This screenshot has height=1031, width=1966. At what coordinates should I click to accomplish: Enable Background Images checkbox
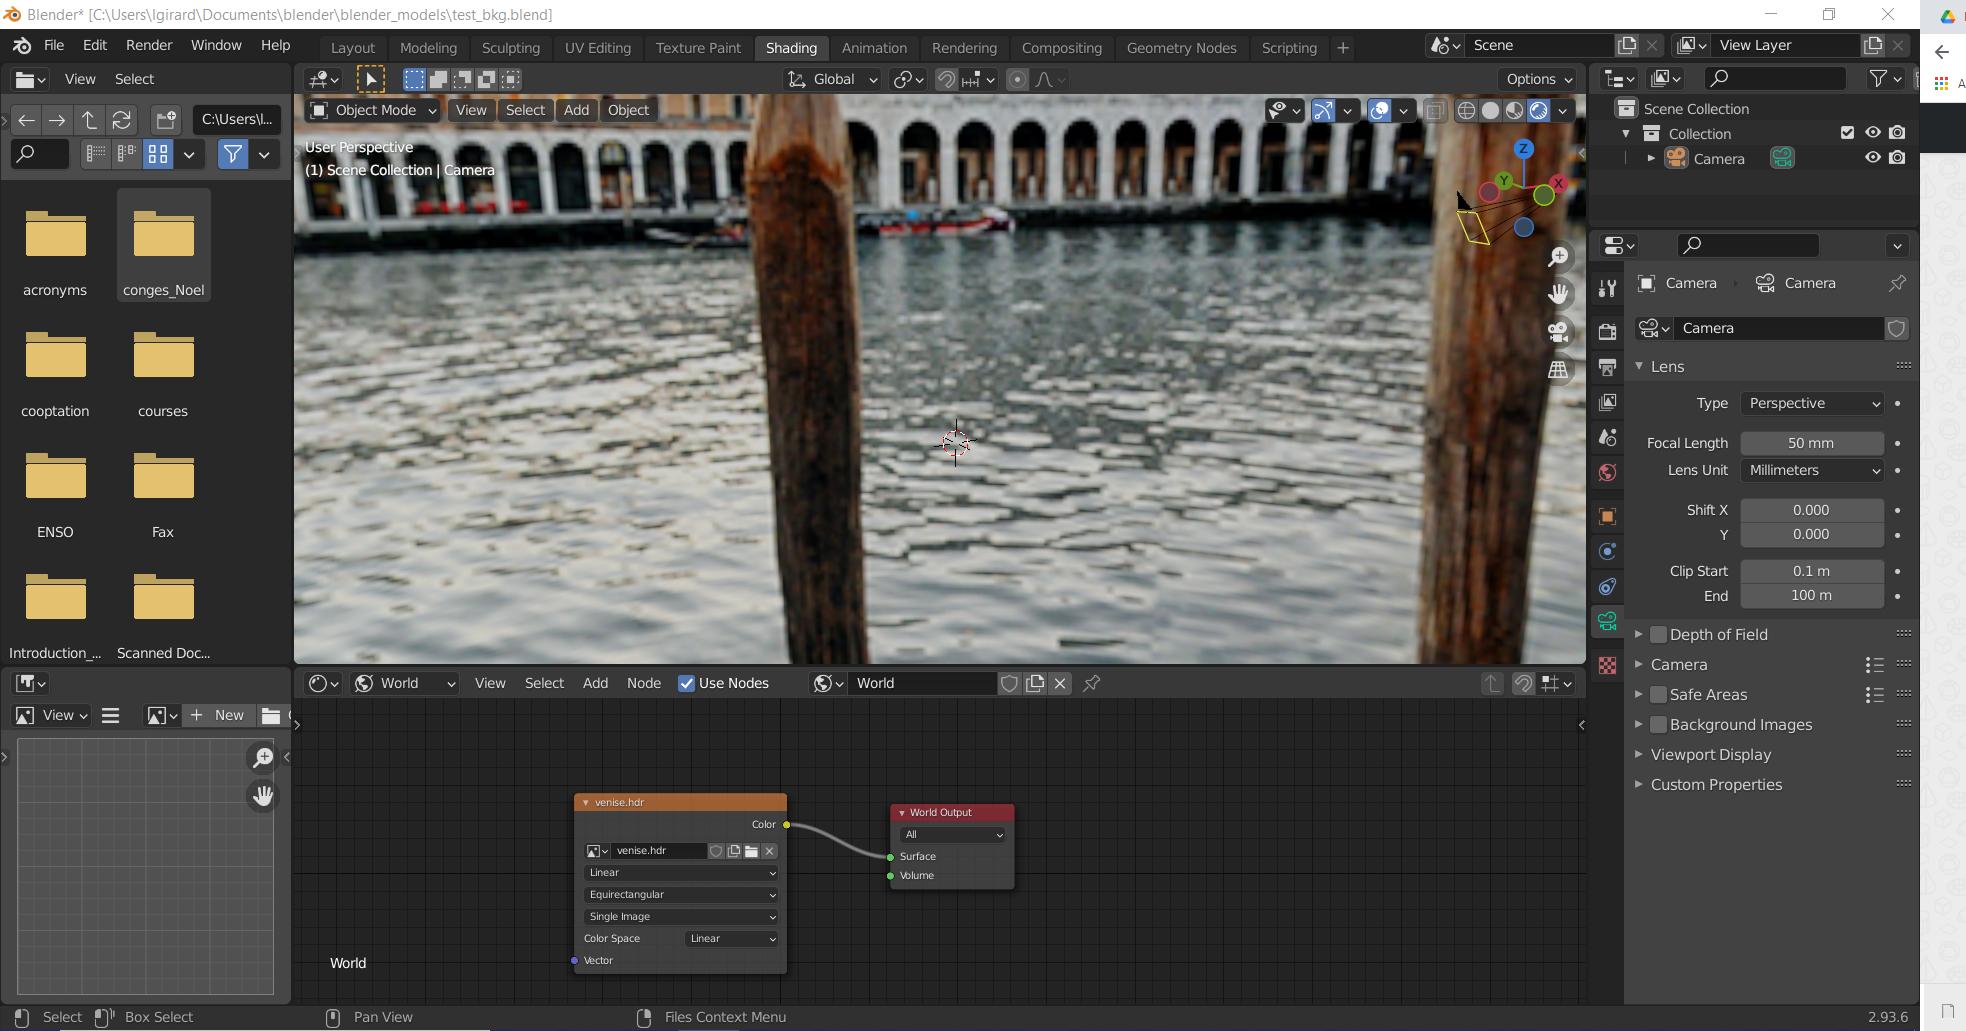1658,725
